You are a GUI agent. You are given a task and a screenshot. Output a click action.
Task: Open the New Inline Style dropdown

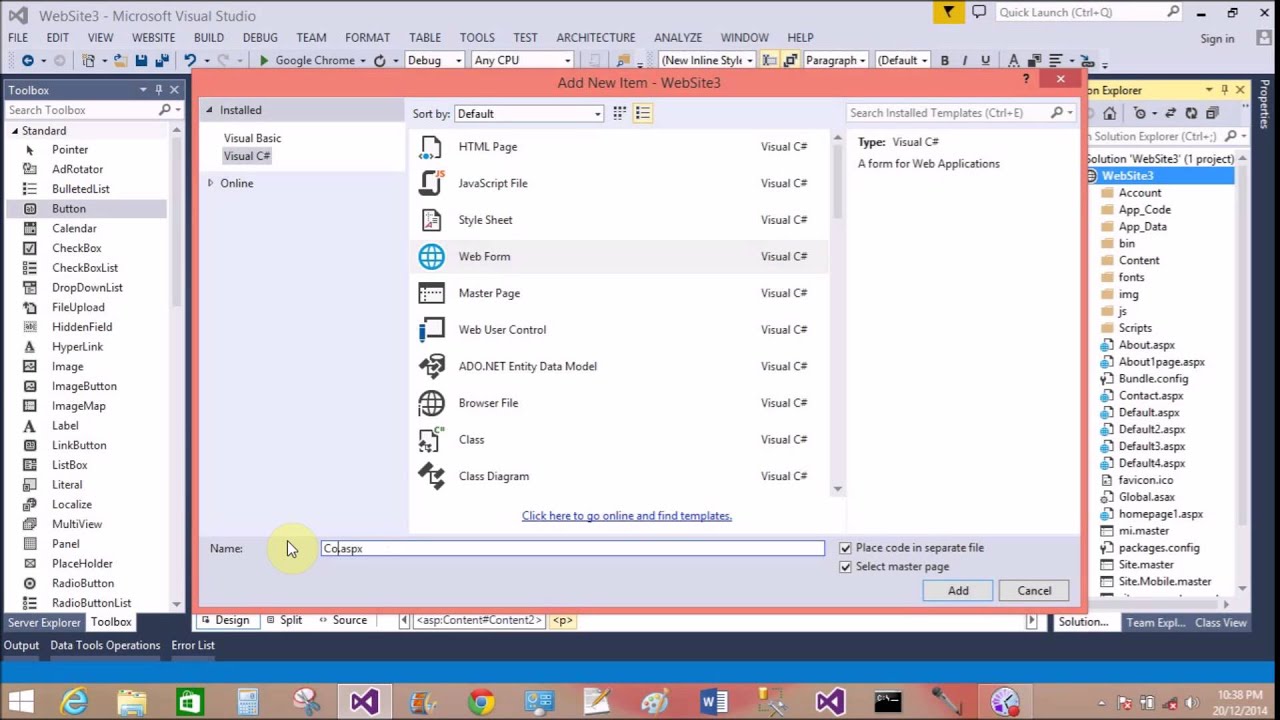pos(706,60)
